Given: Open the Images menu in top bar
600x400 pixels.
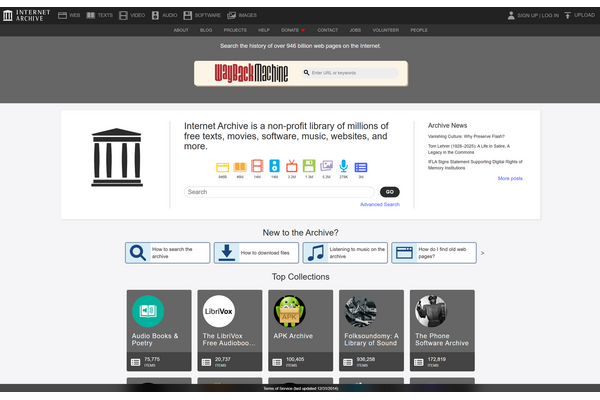Looking at the screenshot, I should pos(242,15).
